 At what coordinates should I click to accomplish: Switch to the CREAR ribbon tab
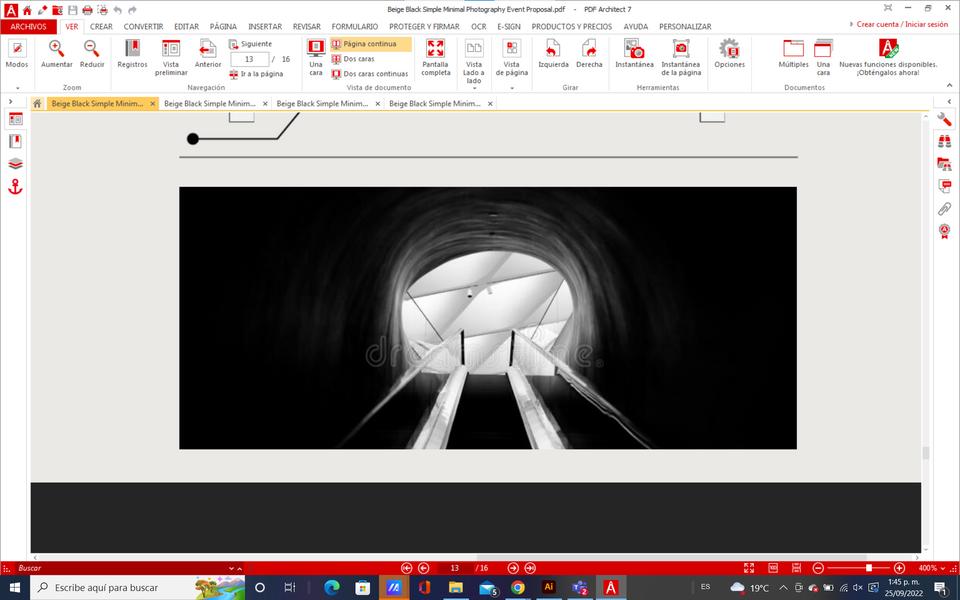click(x=101, y=26)
